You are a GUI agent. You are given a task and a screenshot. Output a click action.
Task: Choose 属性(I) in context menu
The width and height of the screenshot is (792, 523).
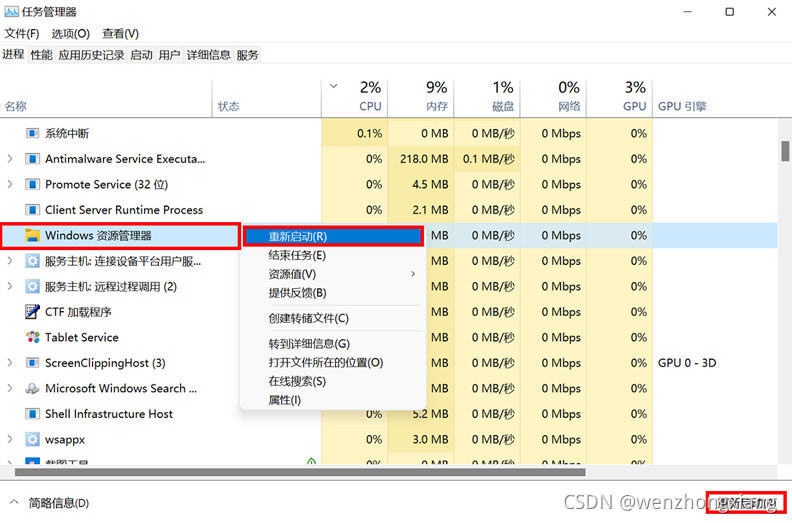285,400
